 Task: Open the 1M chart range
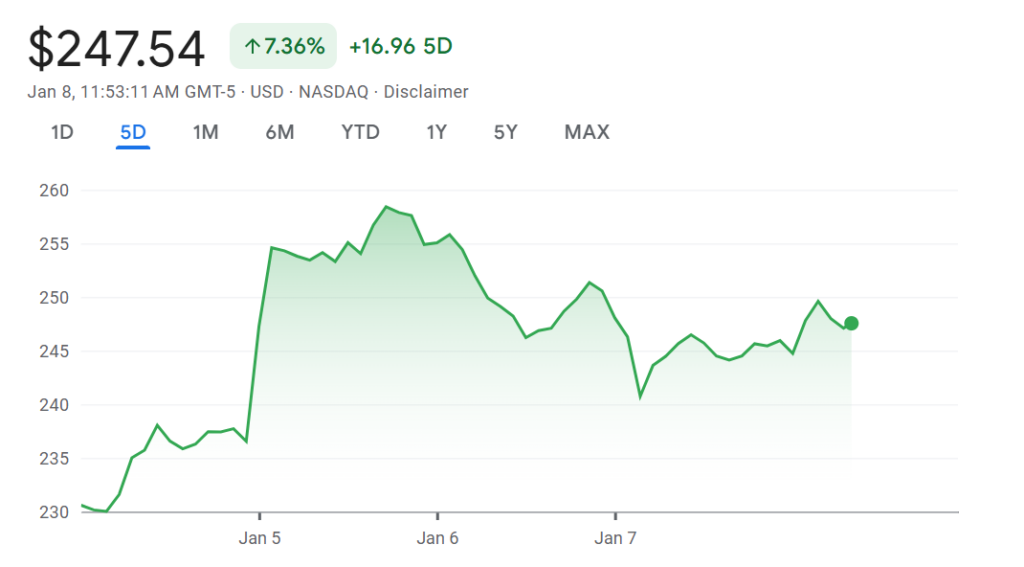click(205, 132)
